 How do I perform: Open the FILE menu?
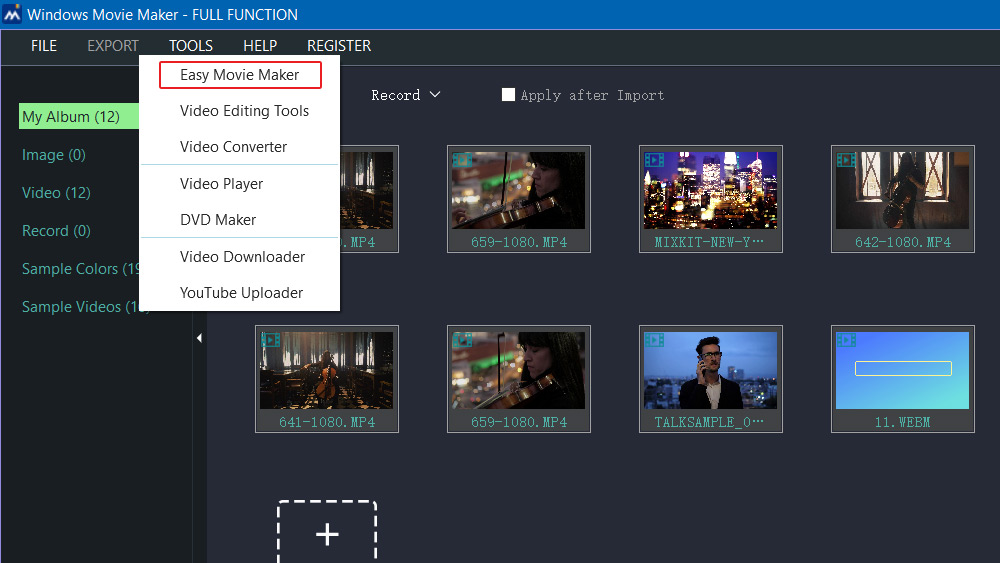point(44,46)
